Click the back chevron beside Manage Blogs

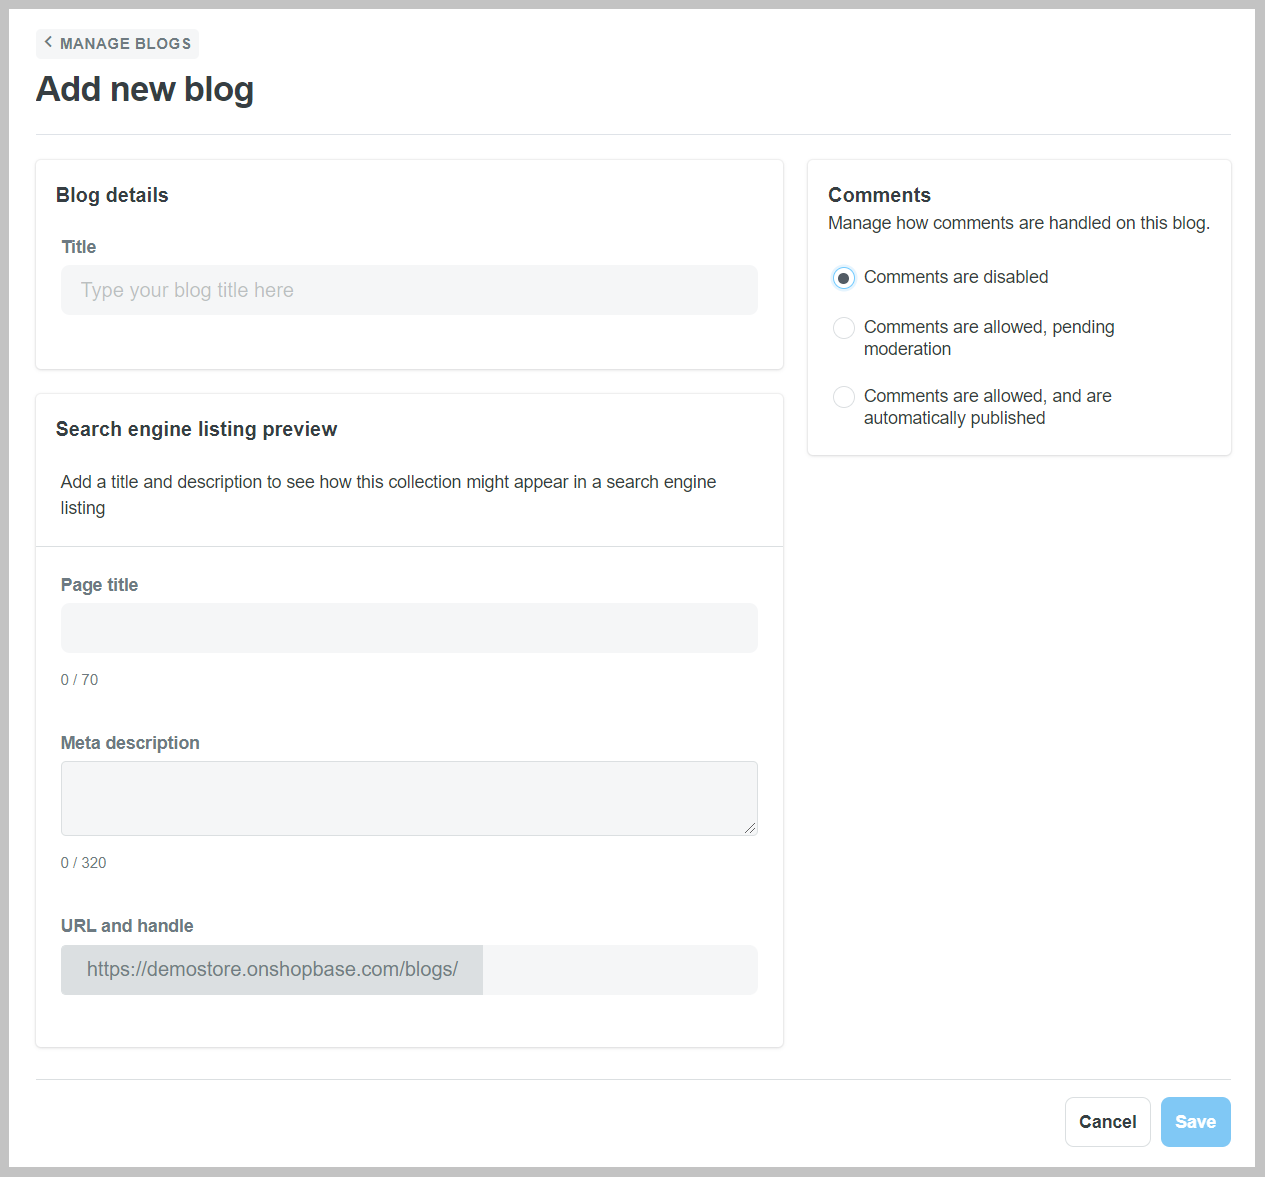[48, 43]
